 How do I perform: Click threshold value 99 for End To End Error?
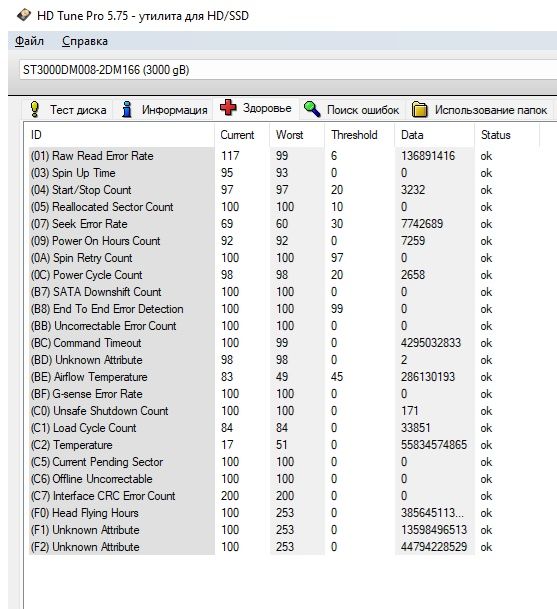pos(337,309)
